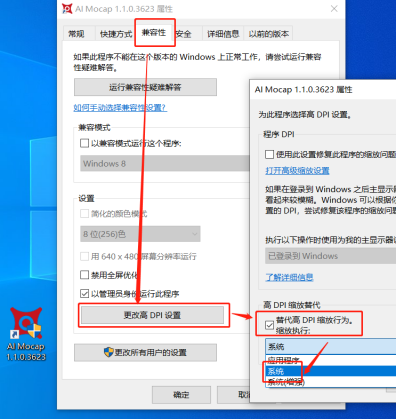
Task: Open 打开高级缩放设置 link
Action: point(297,171)
